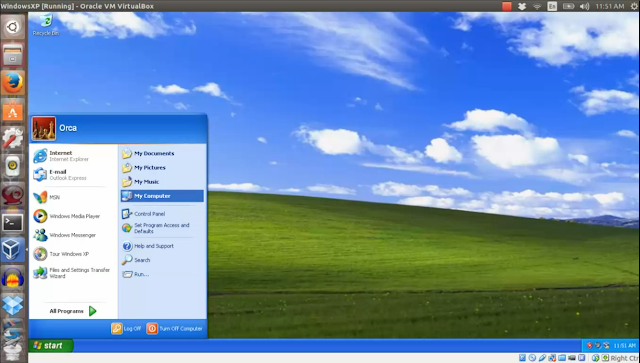This screenshot has height=363, width=640.
Task: Open the speaker app launcher icon
Action: click(13, 166)
